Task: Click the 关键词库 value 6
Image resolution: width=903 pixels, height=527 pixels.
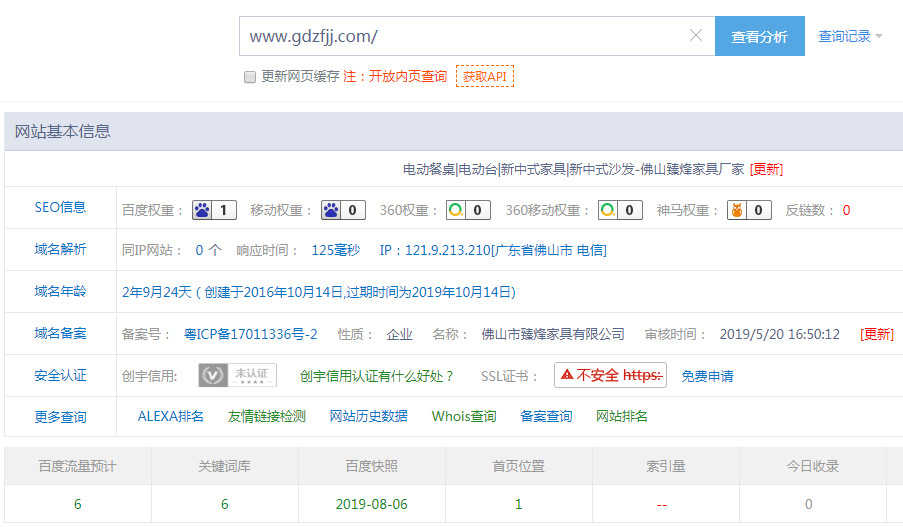Action: click(225, 504)
